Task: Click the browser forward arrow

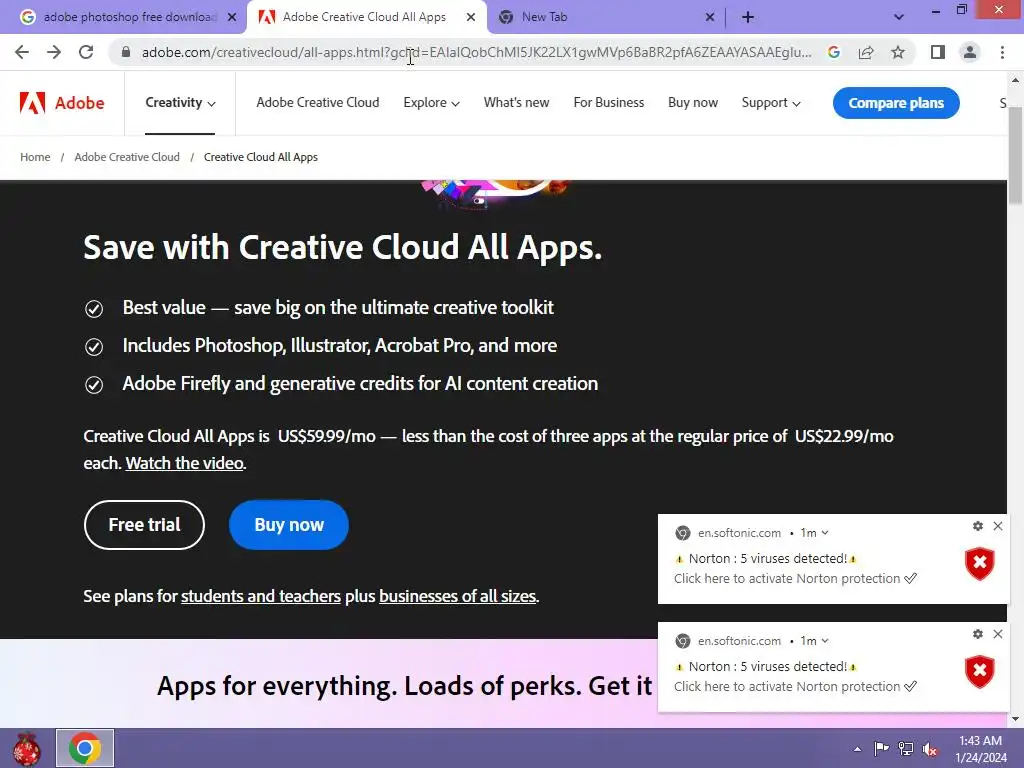Action: click(x=54, y=52)
